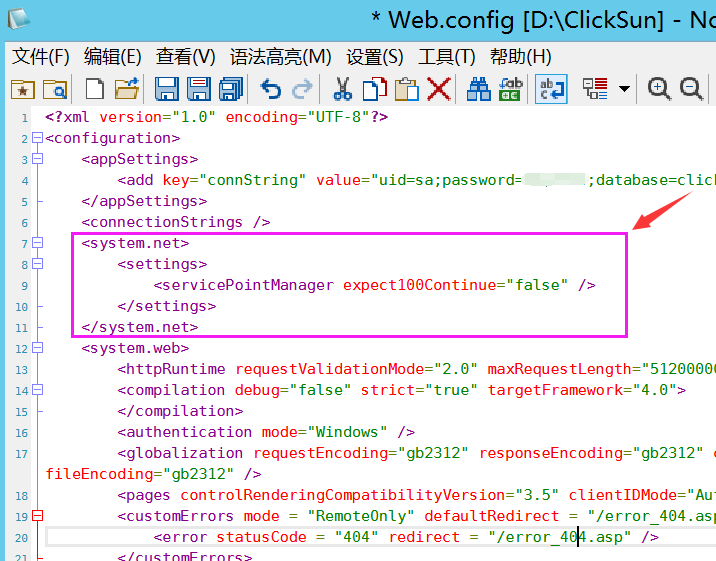Click servicePointManager tag name
This screenshot has height=561, width=716.
(248, 285)
